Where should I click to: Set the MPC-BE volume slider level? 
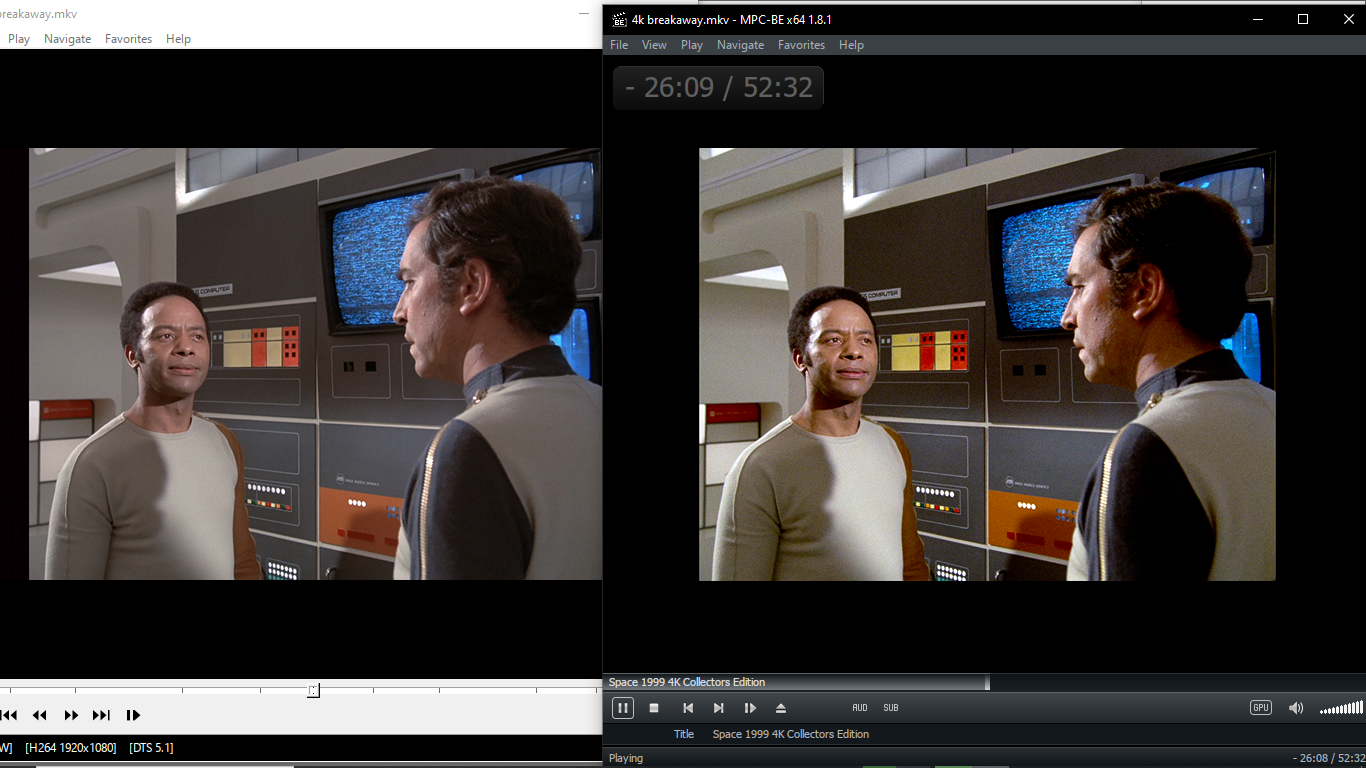pyautogui.click(x=1341, y=708)
